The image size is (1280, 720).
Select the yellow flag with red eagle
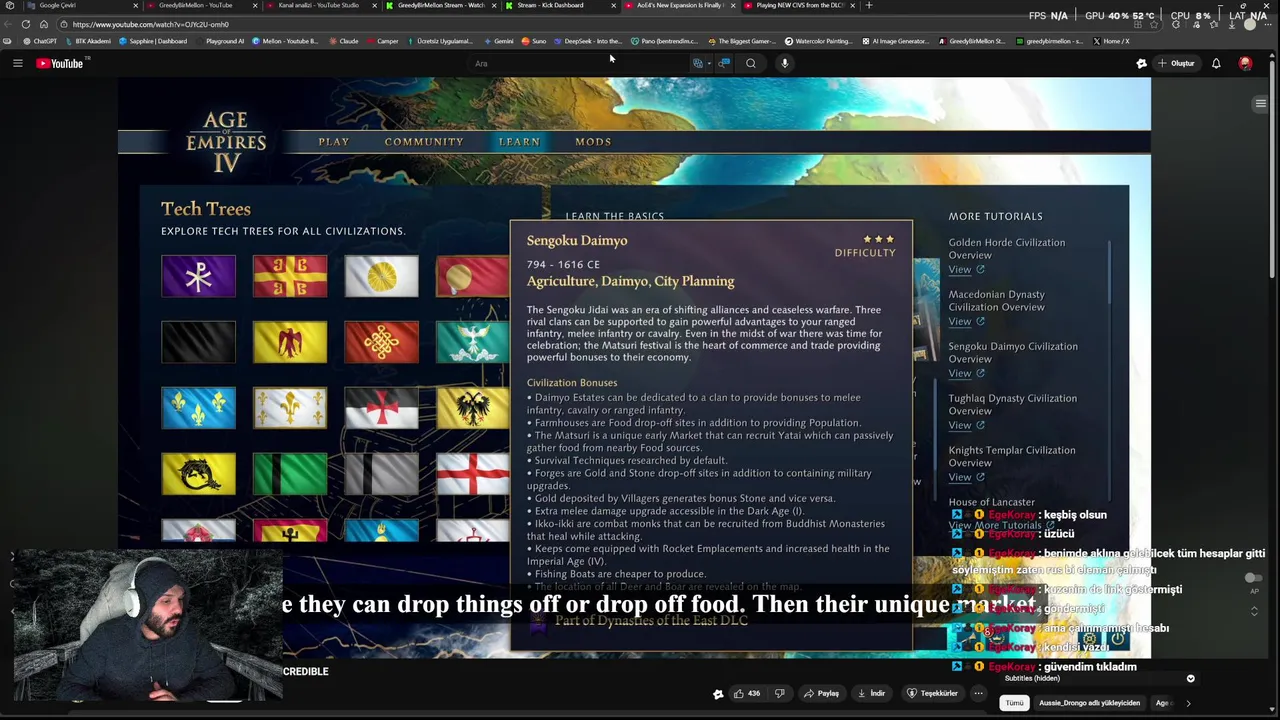click(290, 342)
